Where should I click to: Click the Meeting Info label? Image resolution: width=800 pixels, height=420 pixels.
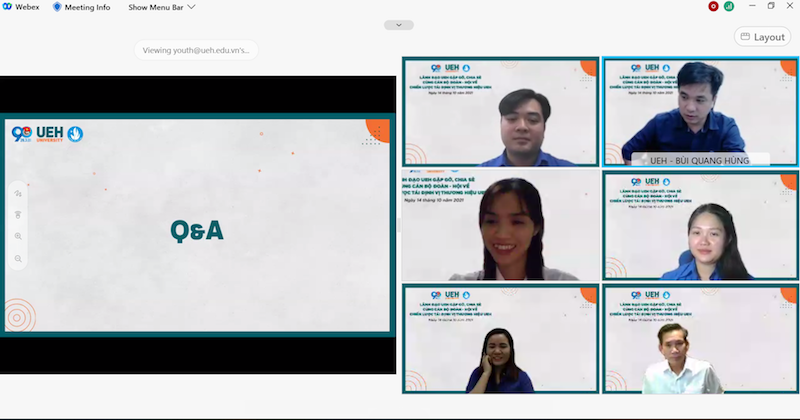[87, 7]
